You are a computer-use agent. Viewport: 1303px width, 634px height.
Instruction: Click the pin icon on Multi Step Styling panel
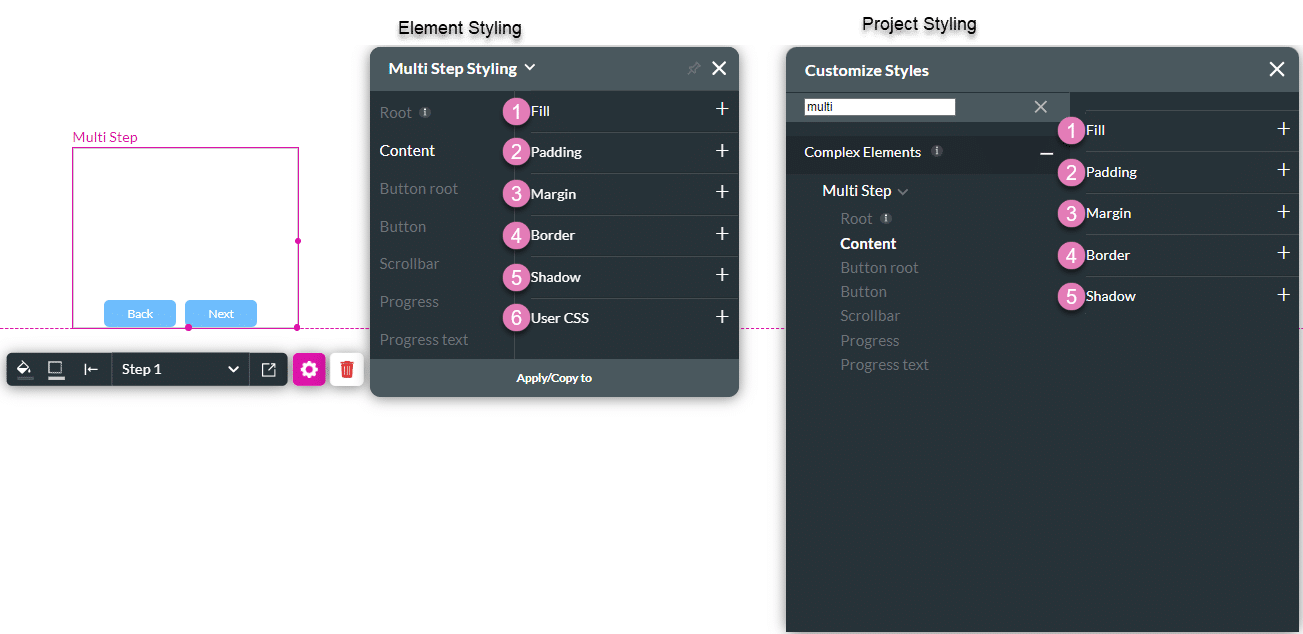click(x=693, y=68)
